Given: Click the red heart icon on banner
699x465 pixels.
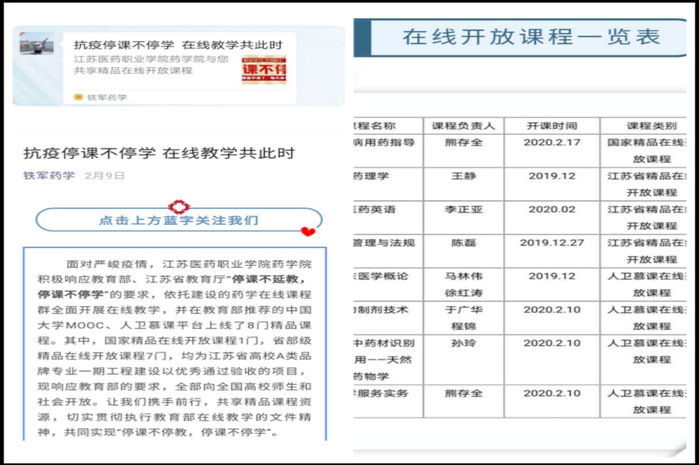Looking at the screenshot, I should tap(308, 232).
